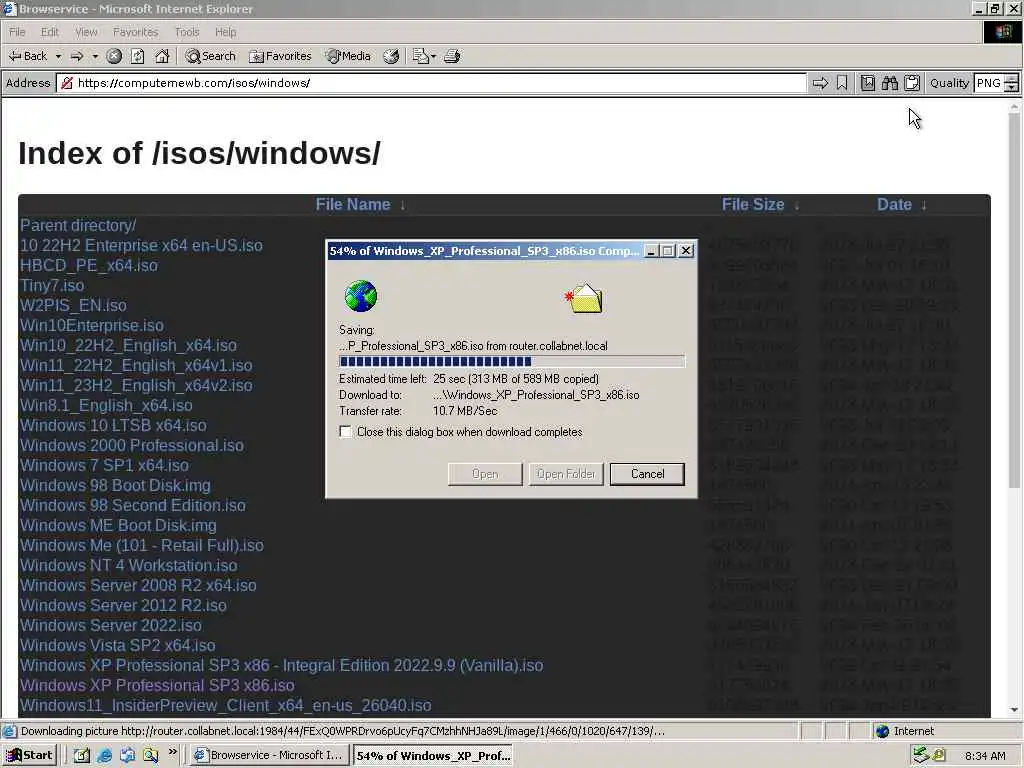
Task: Go to the Home page icon
Action: coord(162,56)
